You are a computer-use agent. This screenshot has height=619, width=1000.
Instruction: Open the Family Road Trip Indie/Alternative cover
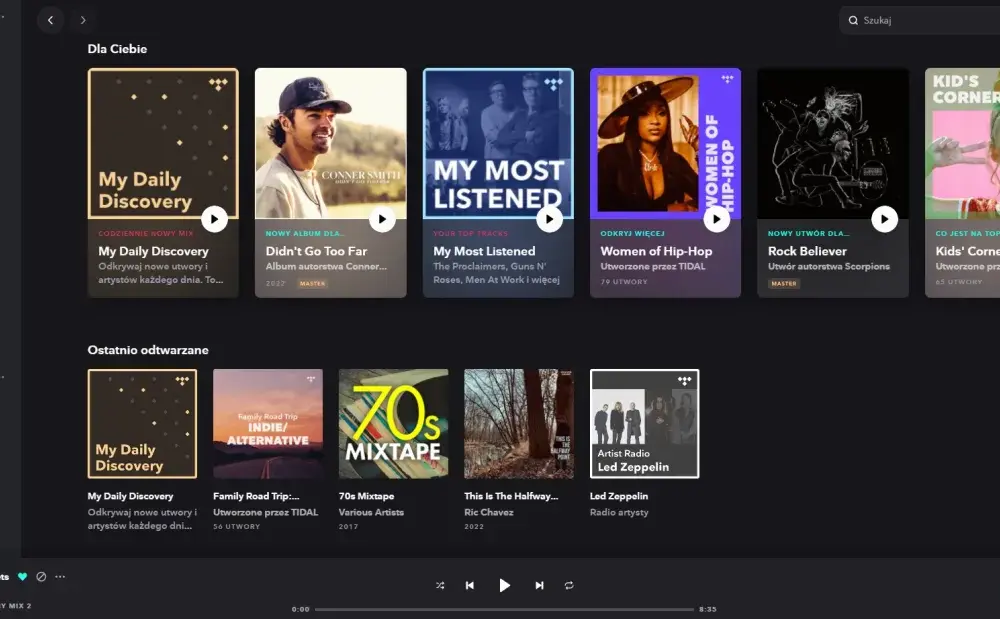pos(268,424)
